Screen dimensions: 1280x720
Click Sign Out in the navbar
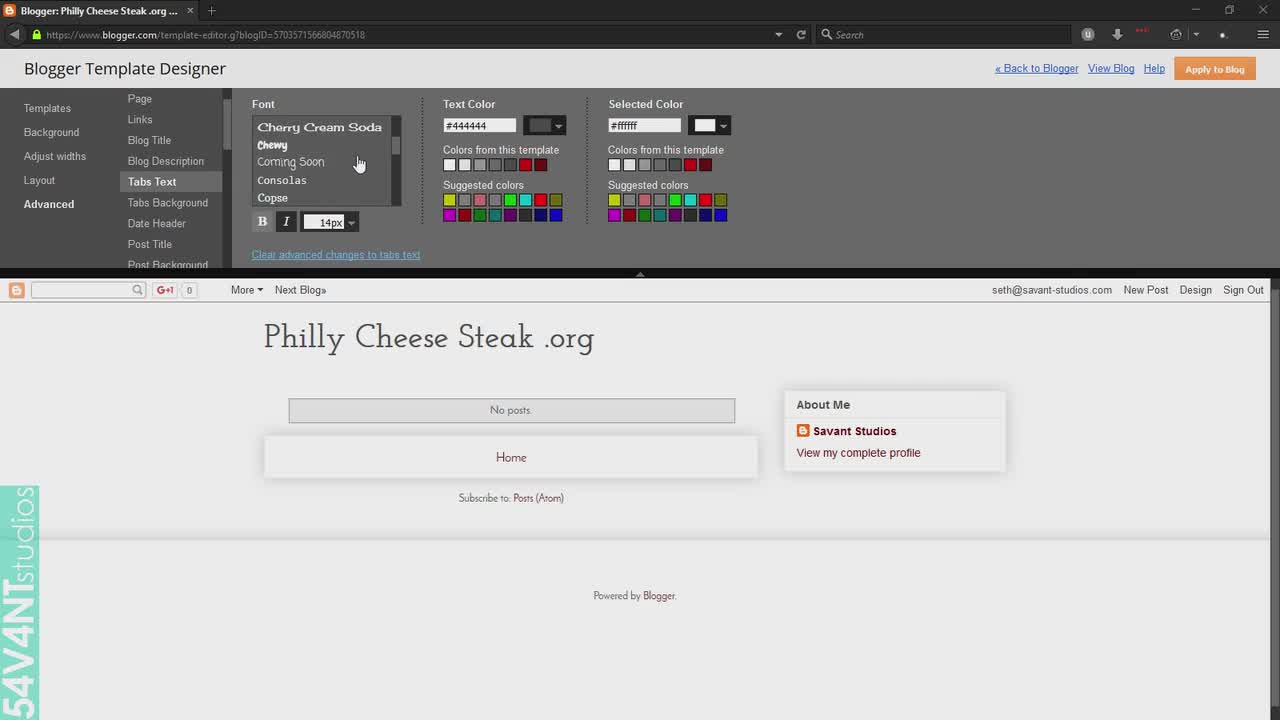pos(1243,290)
